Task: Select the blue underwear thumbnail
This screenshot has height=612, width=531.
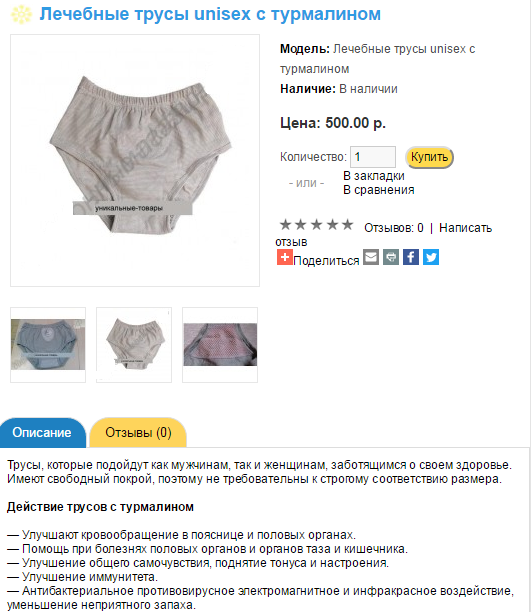Action: pyautogui.click(x=48, y=345)
